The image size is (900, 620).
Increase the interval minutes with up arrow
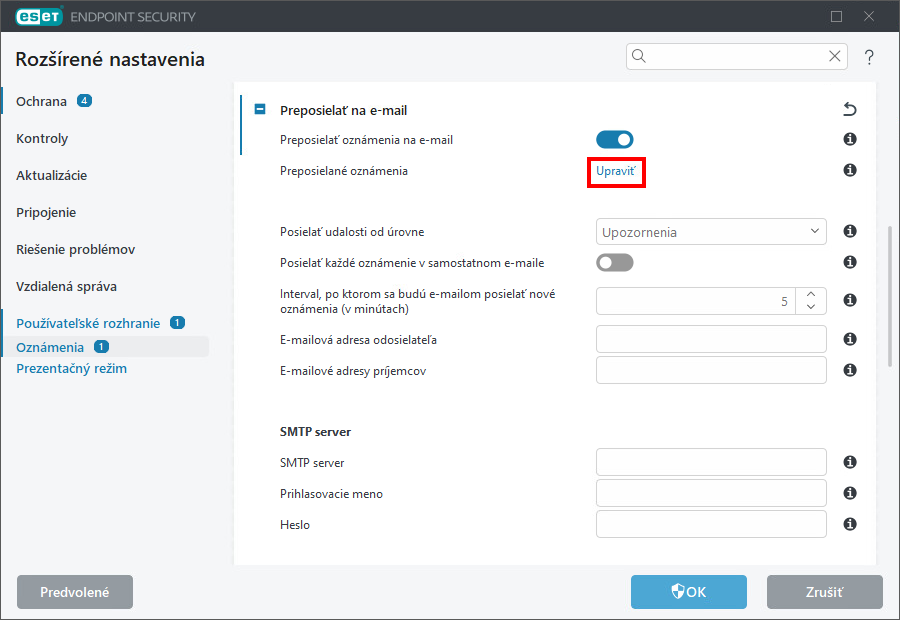(810, 294)
